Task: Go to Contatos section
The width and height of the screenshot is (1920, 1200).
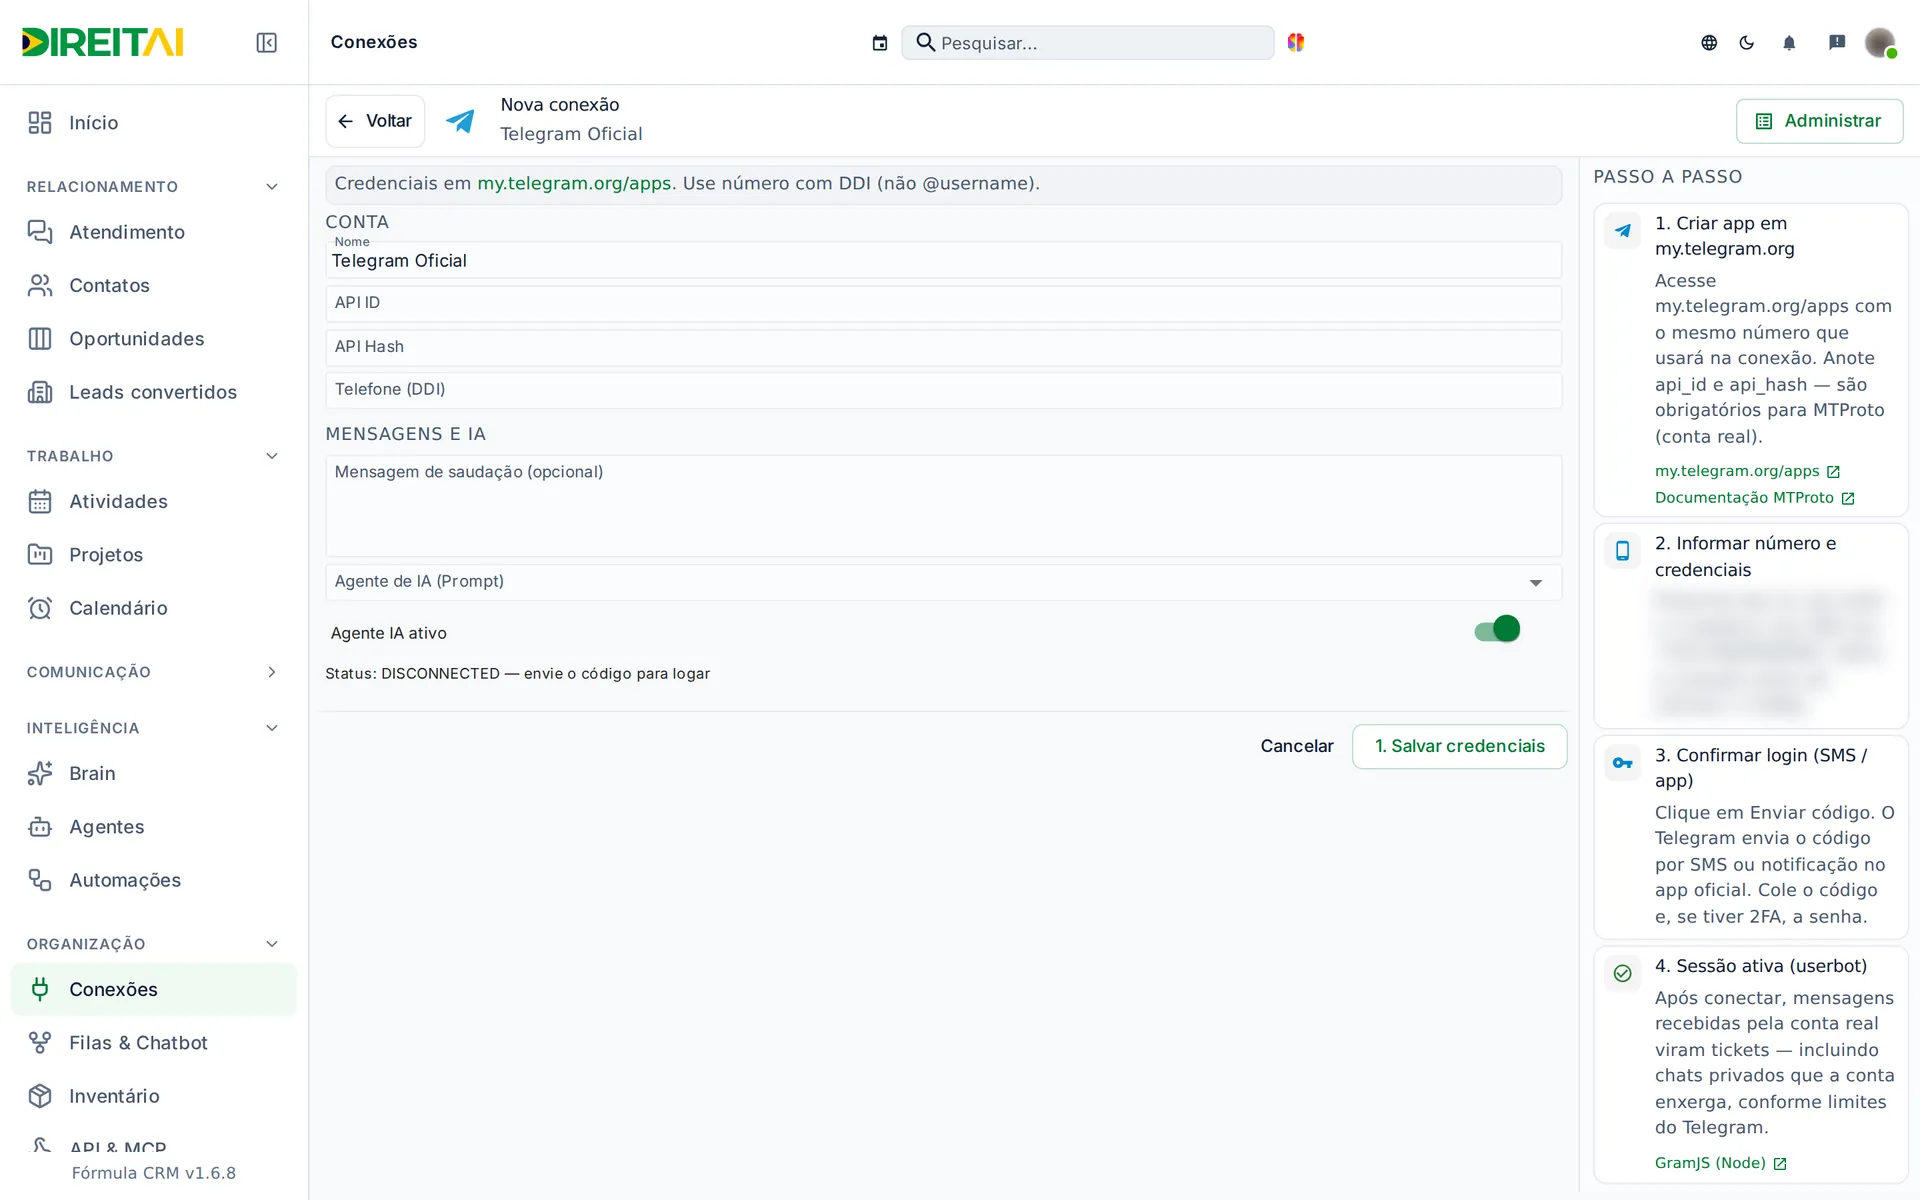Action: click(154, 286)
